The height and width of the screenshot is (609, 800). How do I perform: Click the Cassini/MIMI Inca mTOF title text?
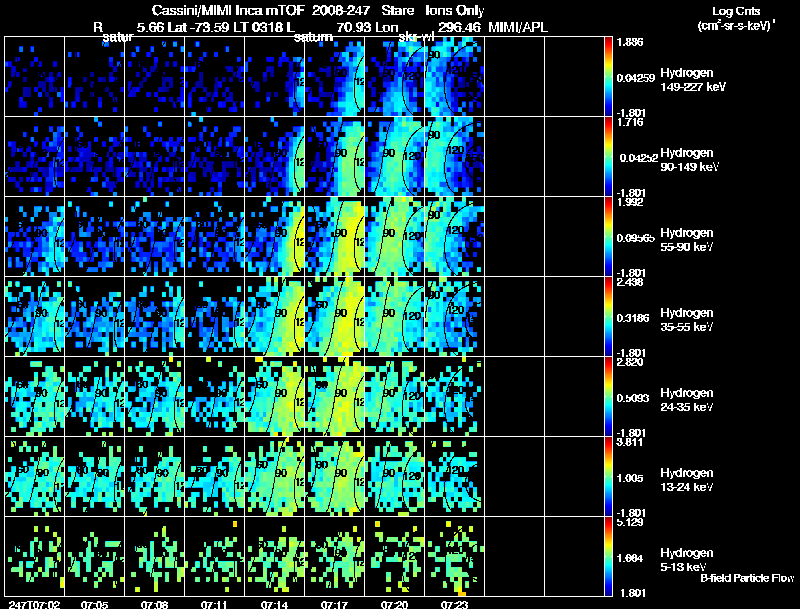coord(228,10)
